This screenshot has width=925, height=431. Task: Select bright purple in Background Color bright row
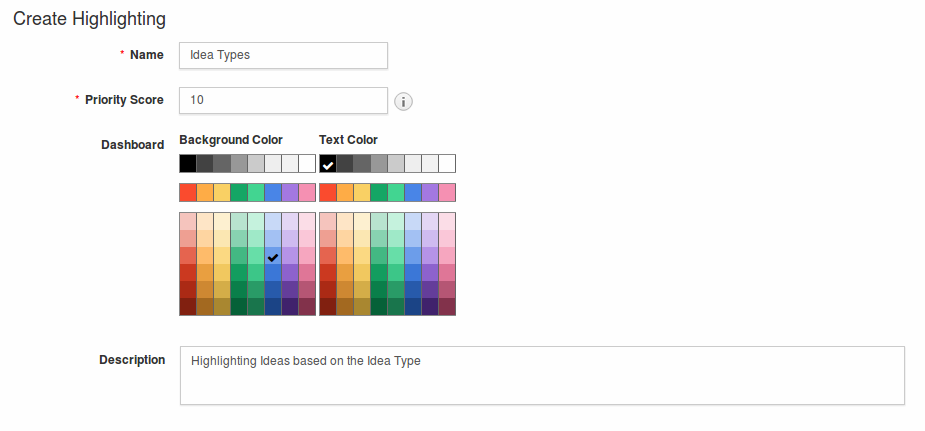[290, 192]
